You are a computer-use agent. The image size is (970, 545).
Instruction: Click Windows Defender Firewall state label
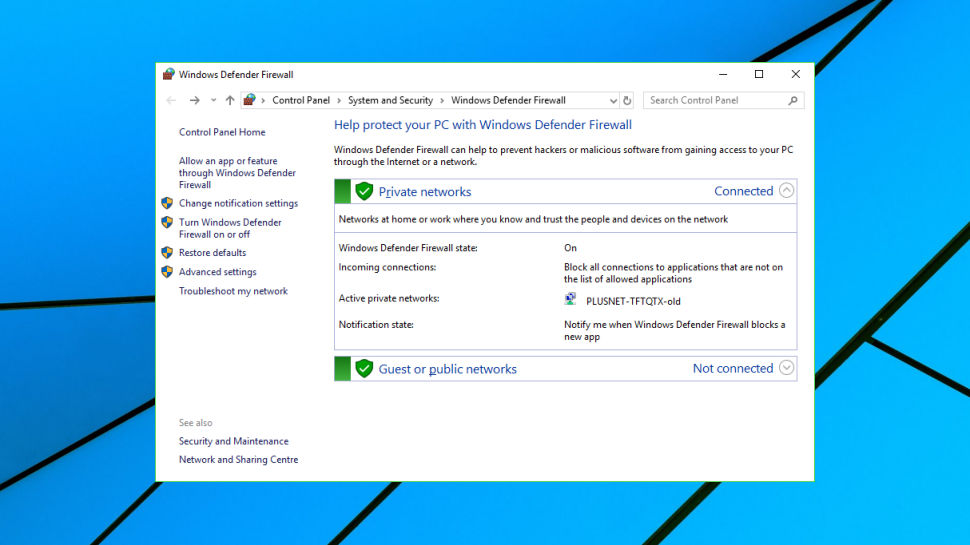pyautogui.click(x=408, y=248)
